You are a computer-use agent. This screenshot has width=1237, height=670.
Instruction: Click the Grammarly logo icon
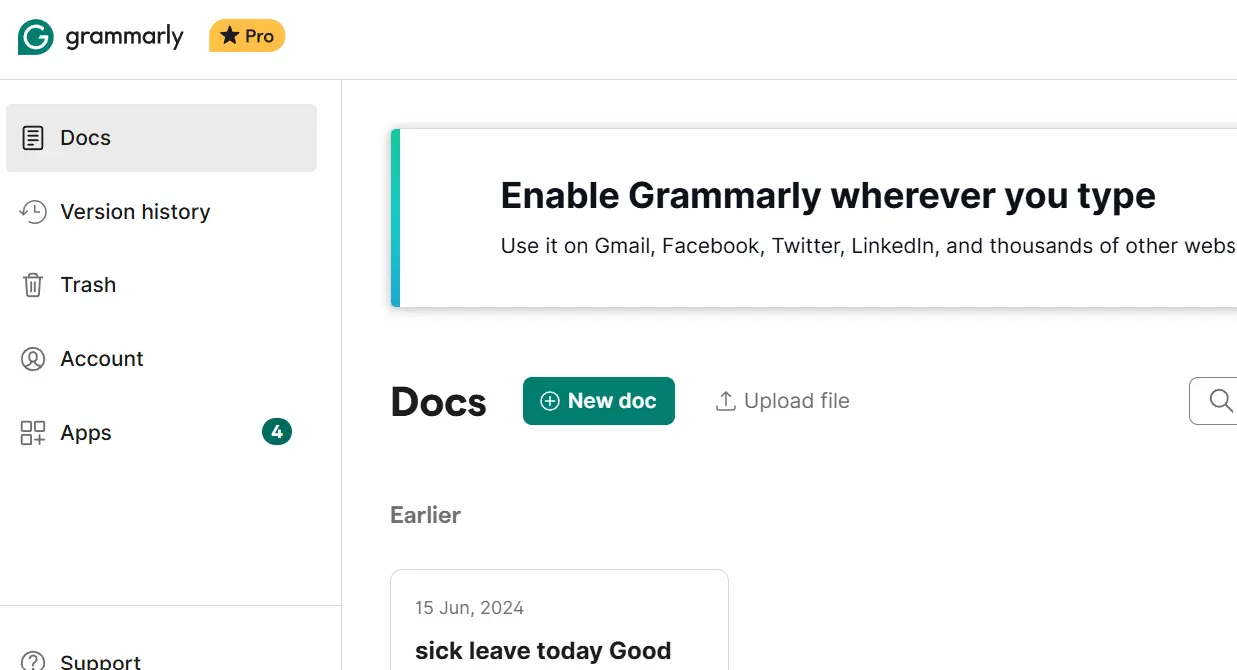point(36,37)
